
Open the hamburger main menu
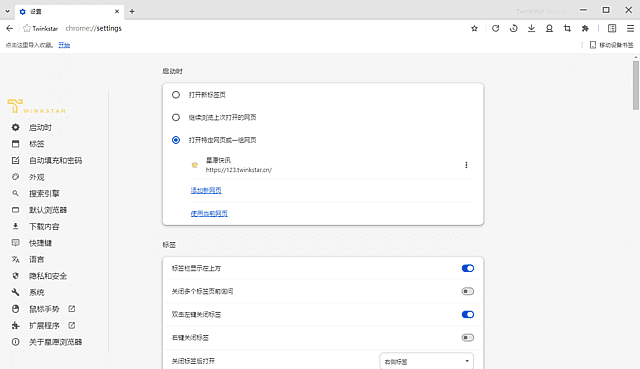tap(630, 28)
